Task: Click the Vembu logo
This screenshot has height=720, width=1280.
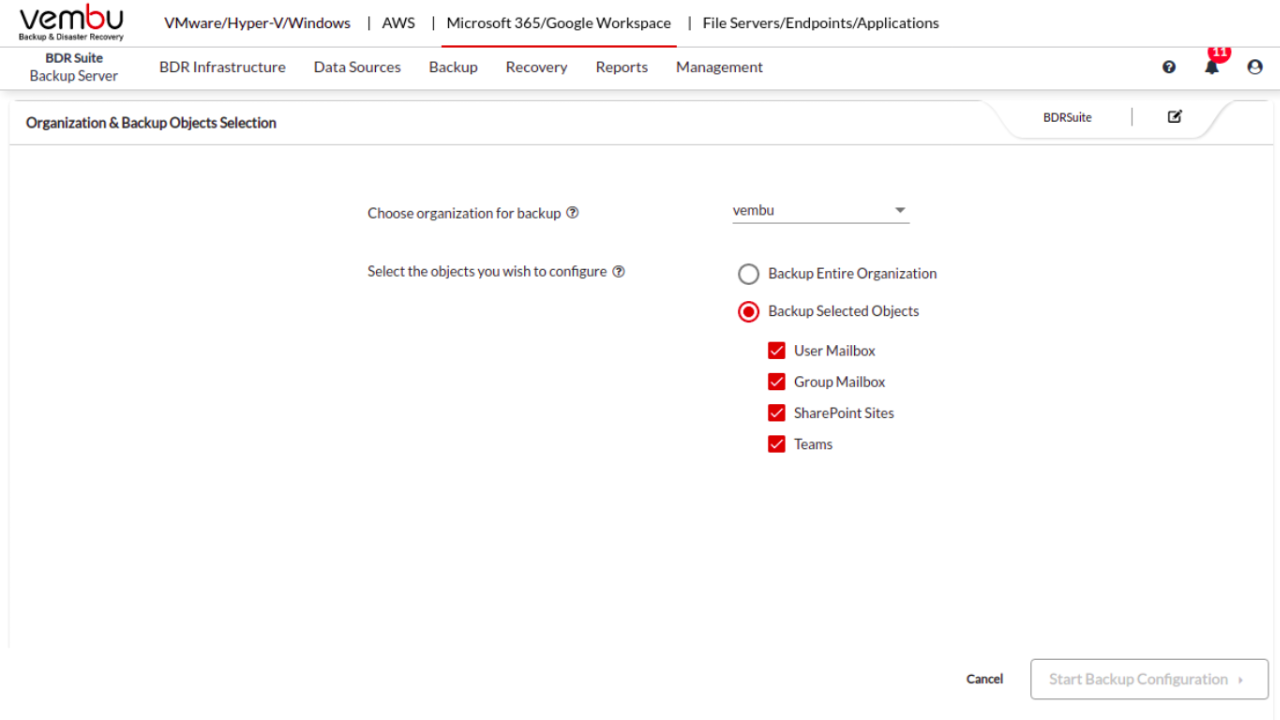Action: 71,22
